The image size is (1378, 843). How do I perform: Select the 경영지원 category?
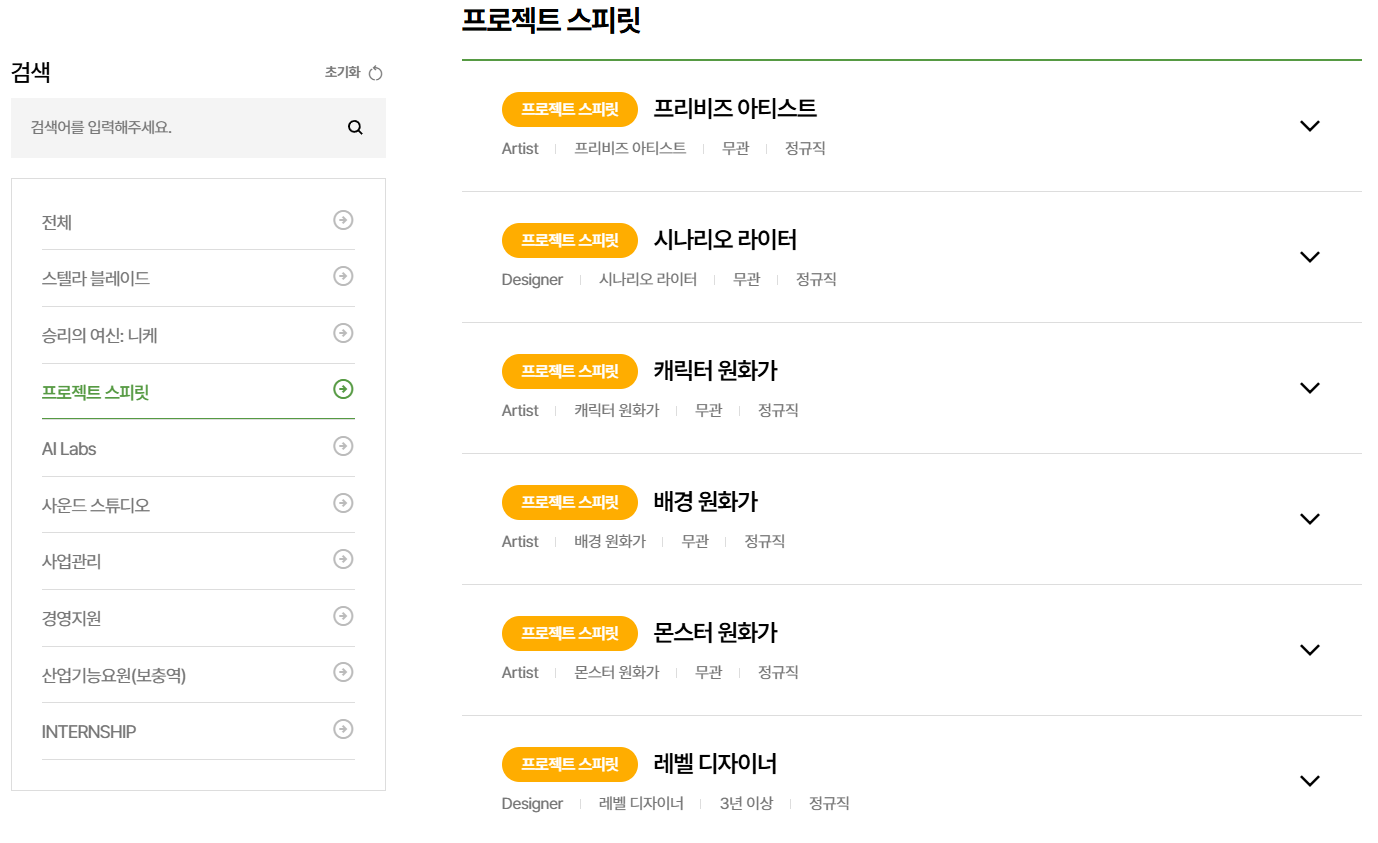click(x=72, y=619)
